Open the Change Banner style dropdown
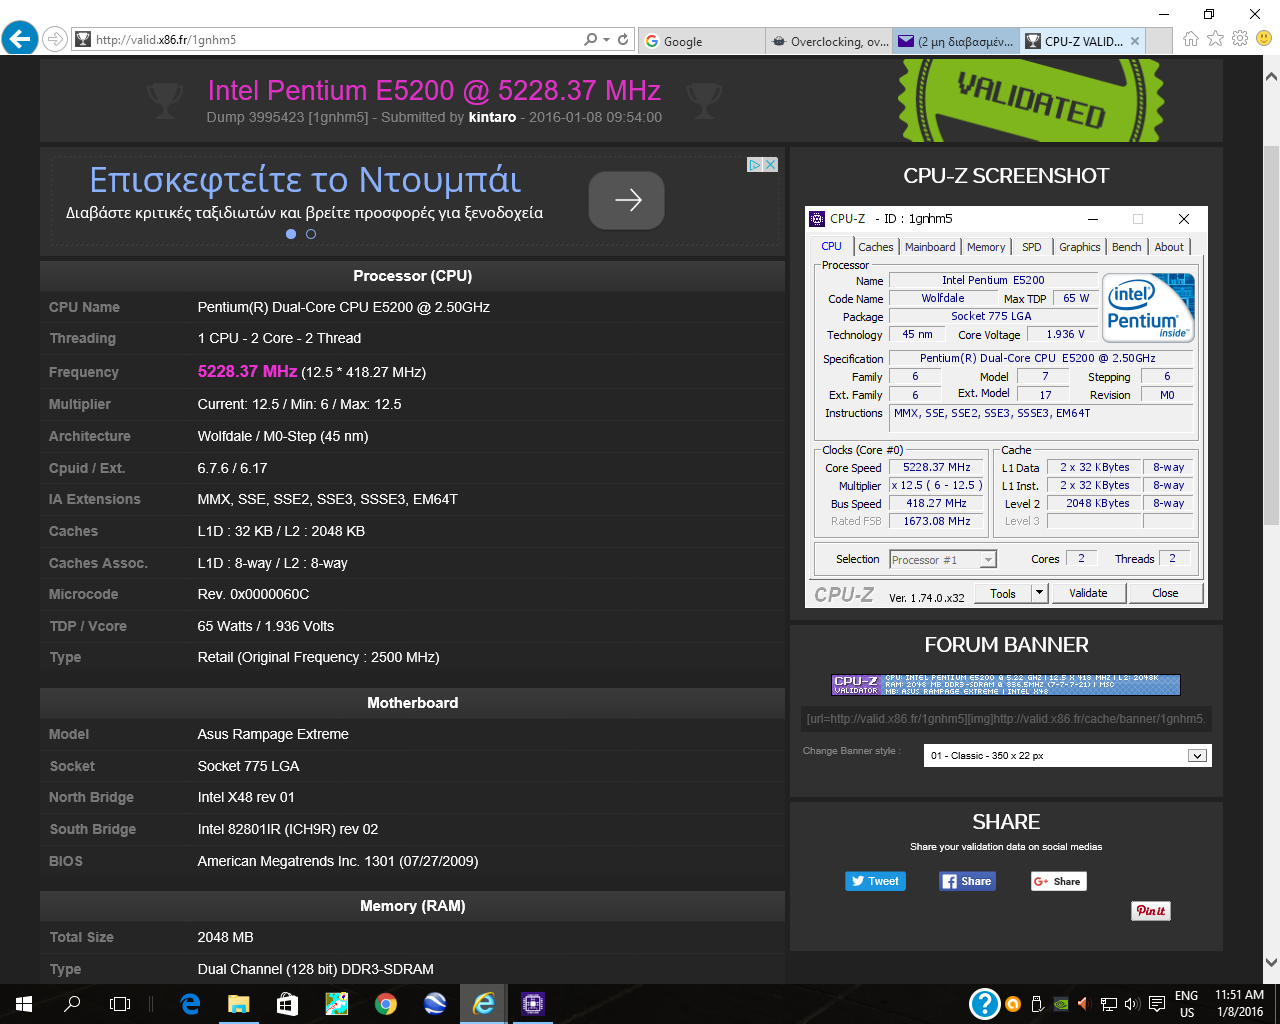The height and width of the screenshot is (1024, 1280). (1067, 755)
